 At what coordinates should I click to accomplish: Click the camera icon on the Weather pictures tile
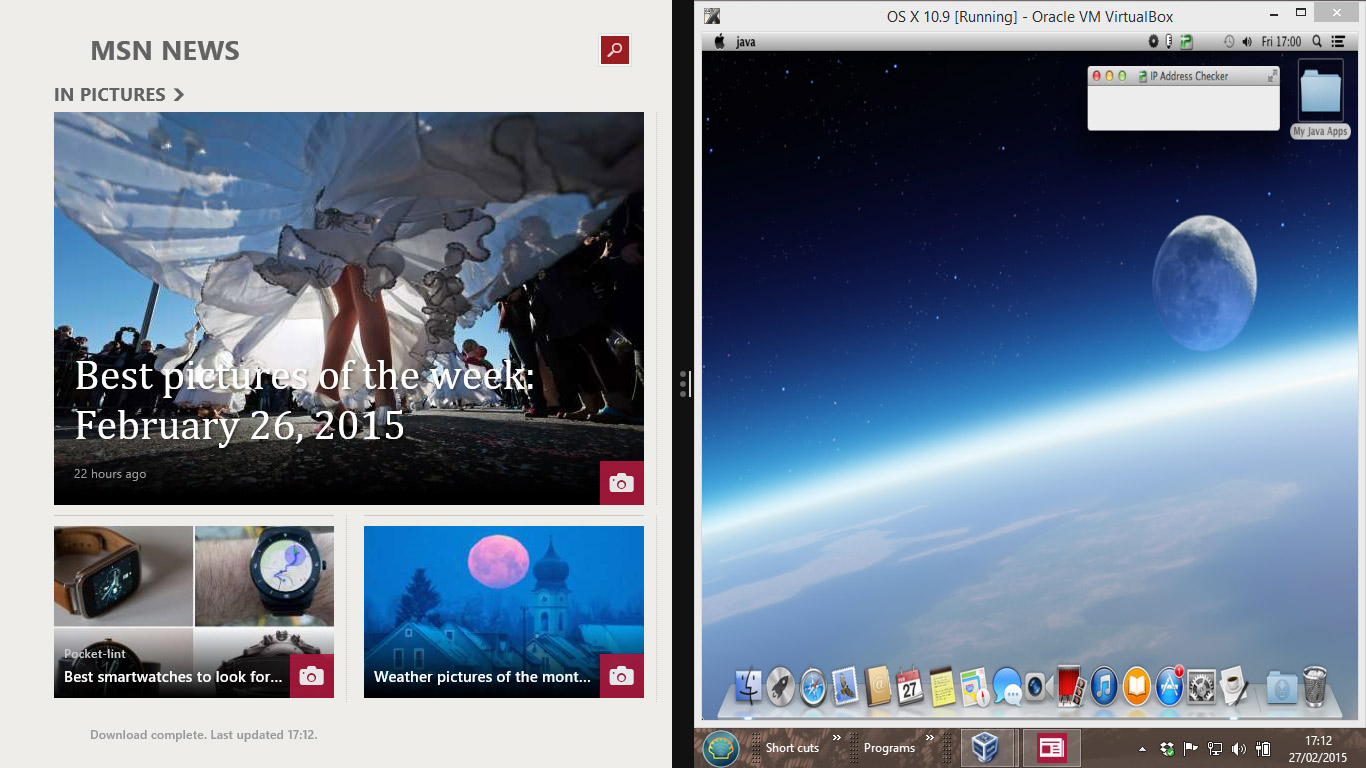pyautogui.click(x=622, y=676)
